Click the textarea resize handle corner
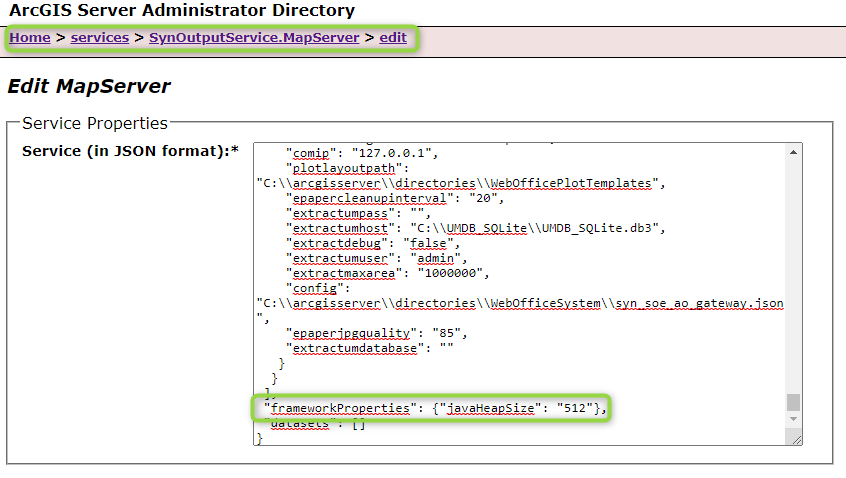The height and width of the screenshot is (478, 846). [795, 438]
